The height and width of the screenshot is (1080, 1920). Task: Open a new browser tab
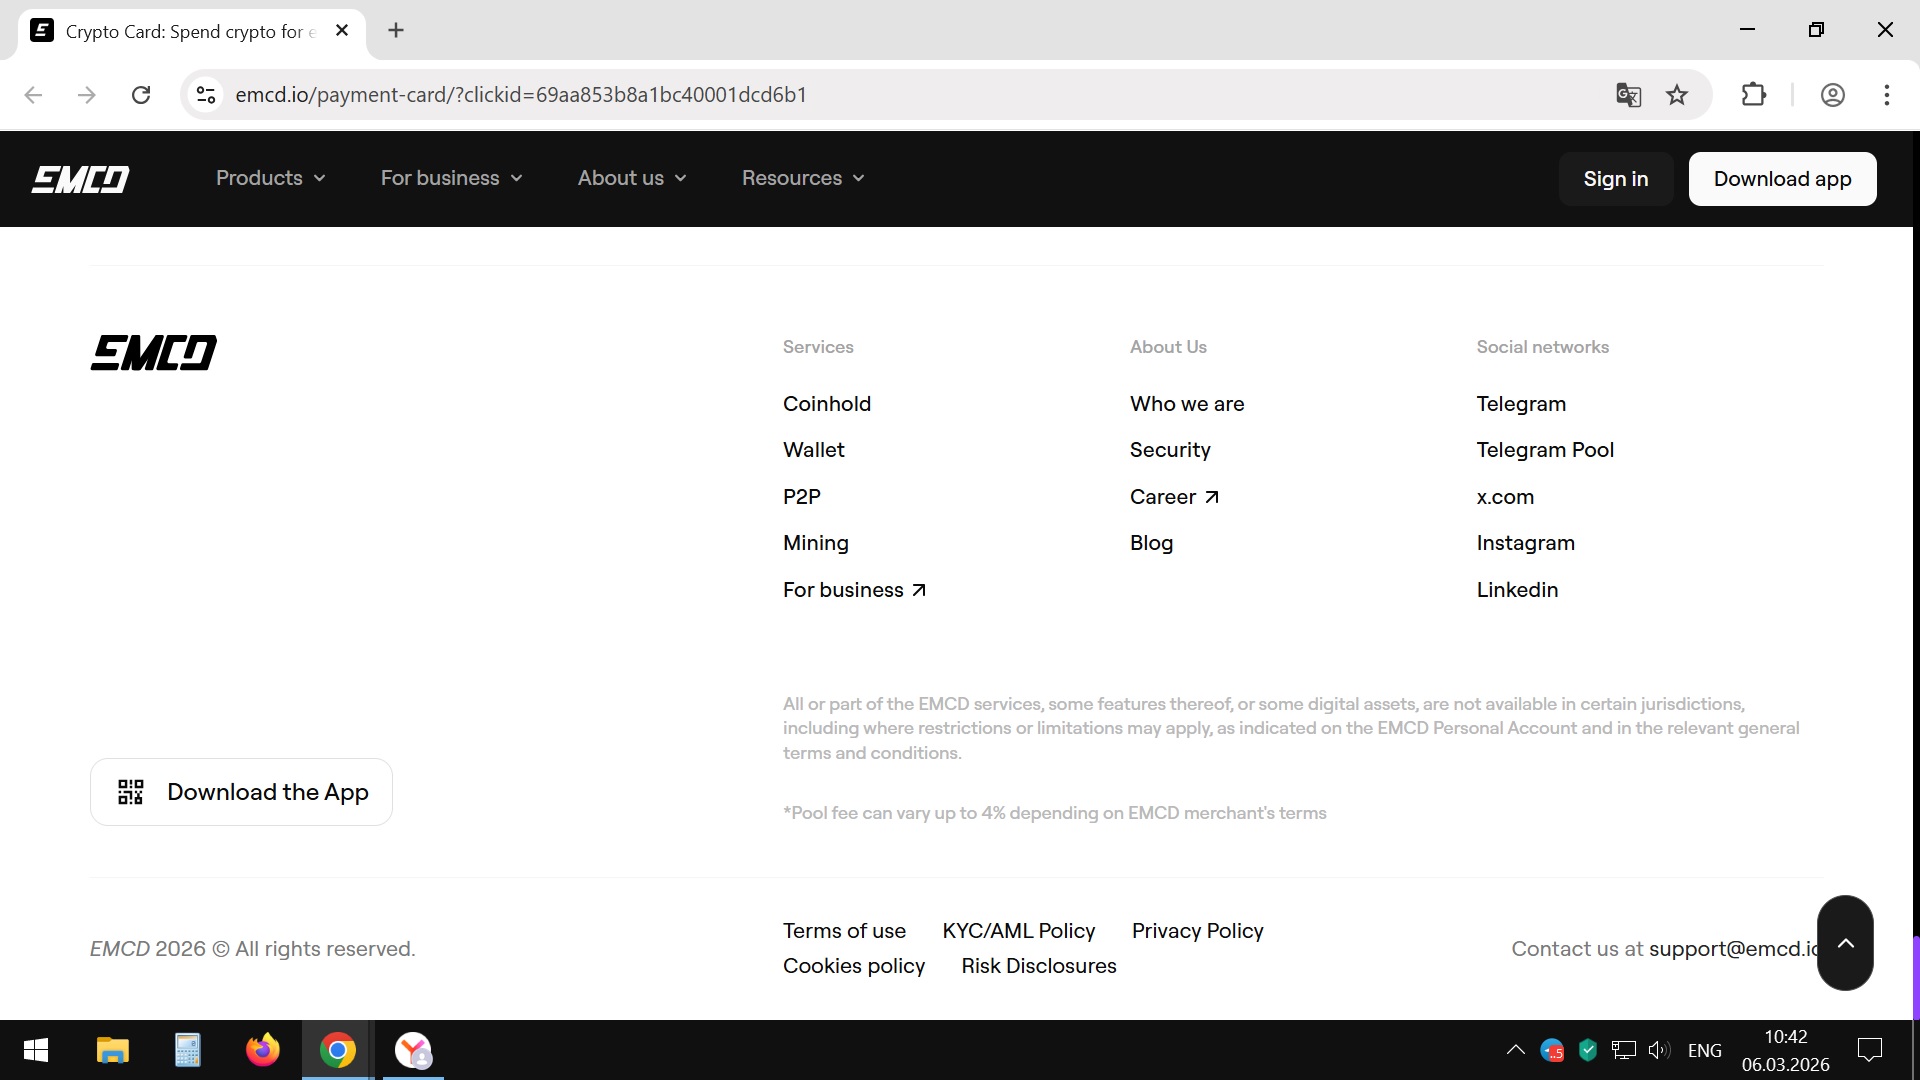click(x=396, y=30)
